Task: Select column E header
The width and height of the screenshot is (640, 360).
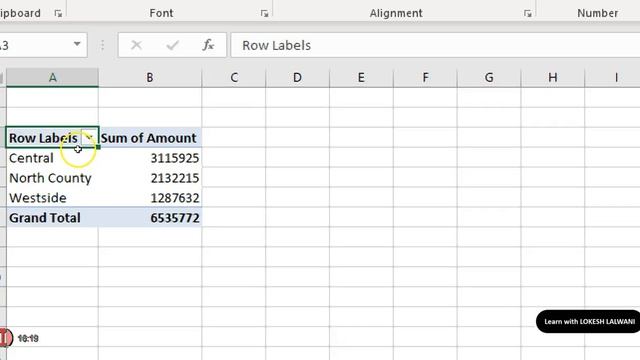Action: tap(361, 78)
